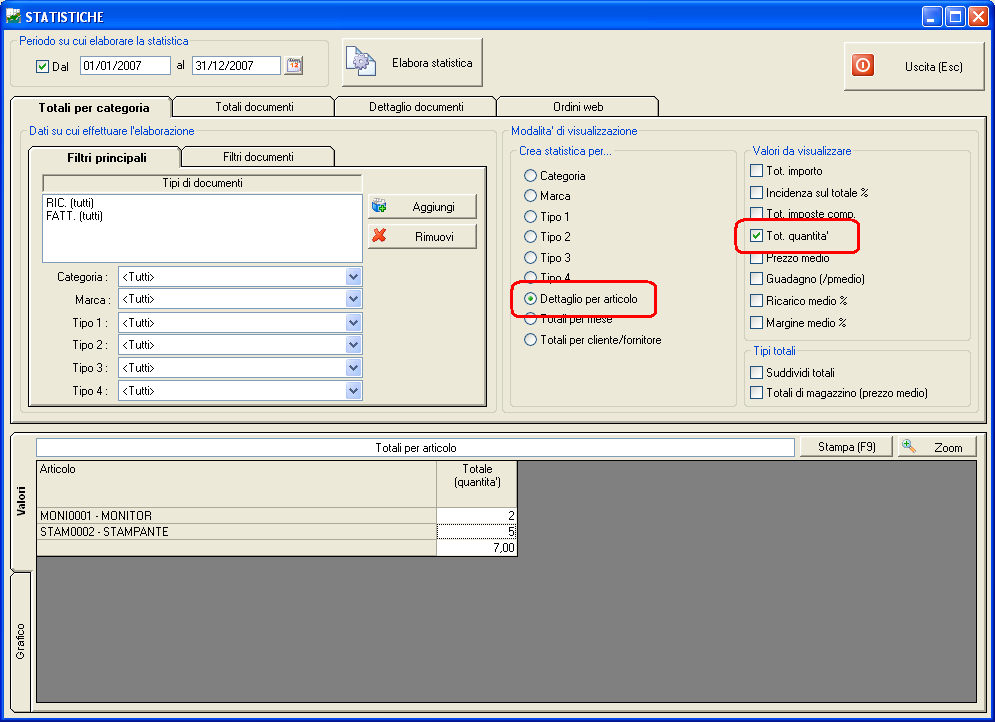The width and height of the screenshot is (995, 722).
Task: Select the Marca radio option
Action: tap(530, 196)
